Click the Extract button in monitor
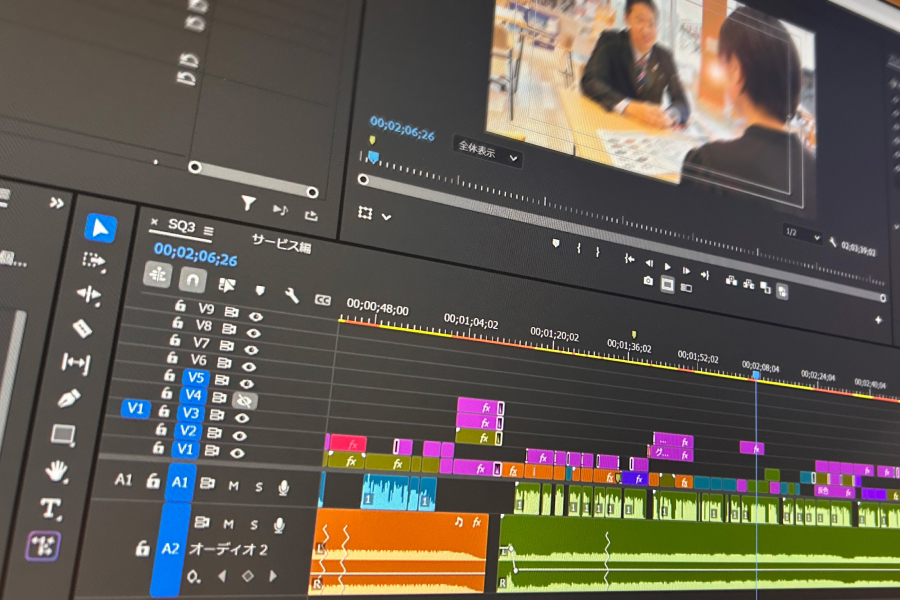Image resolution: width=900 pixels, height=600 pixels. click(x=748, y=284)
